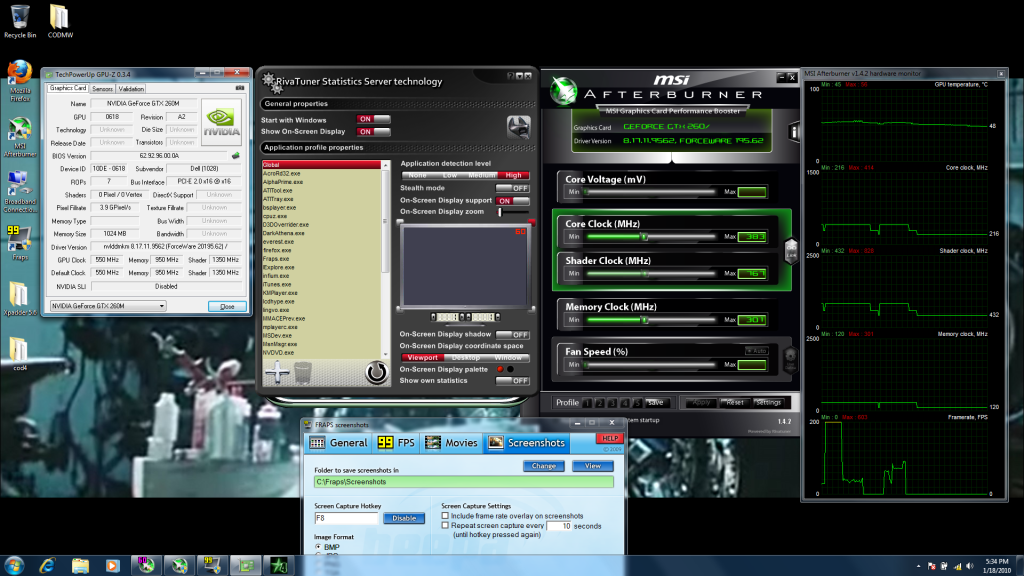The image size is (1024, 576).
Task: Toggle On-Screen Display shadow switch
Action: click(x=512, y=334)
